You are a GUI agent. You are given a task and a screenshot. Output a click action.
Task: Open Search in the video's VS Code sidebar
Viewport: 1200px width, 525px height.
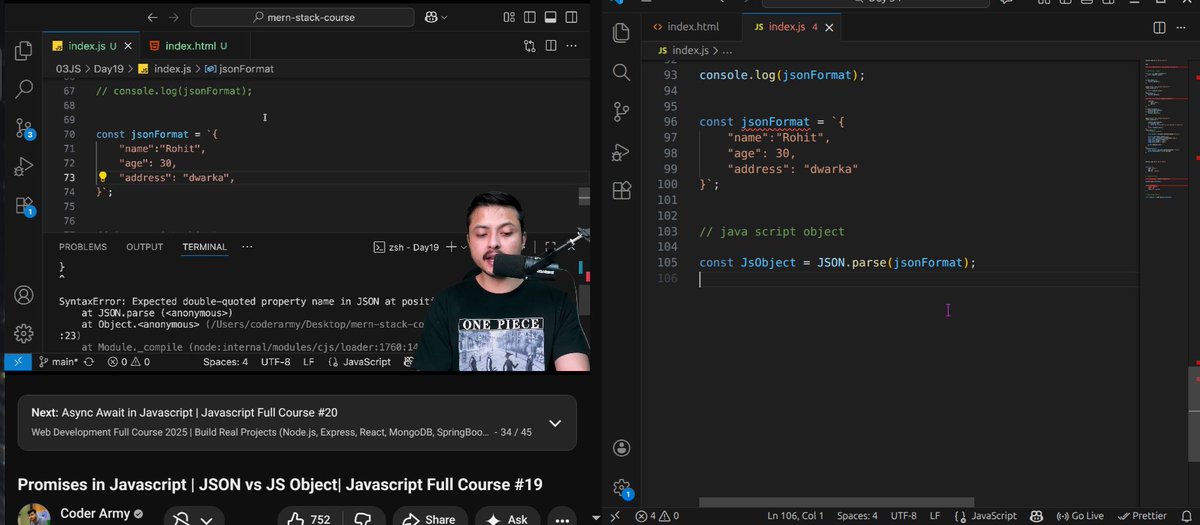click(x=25, y=88)
